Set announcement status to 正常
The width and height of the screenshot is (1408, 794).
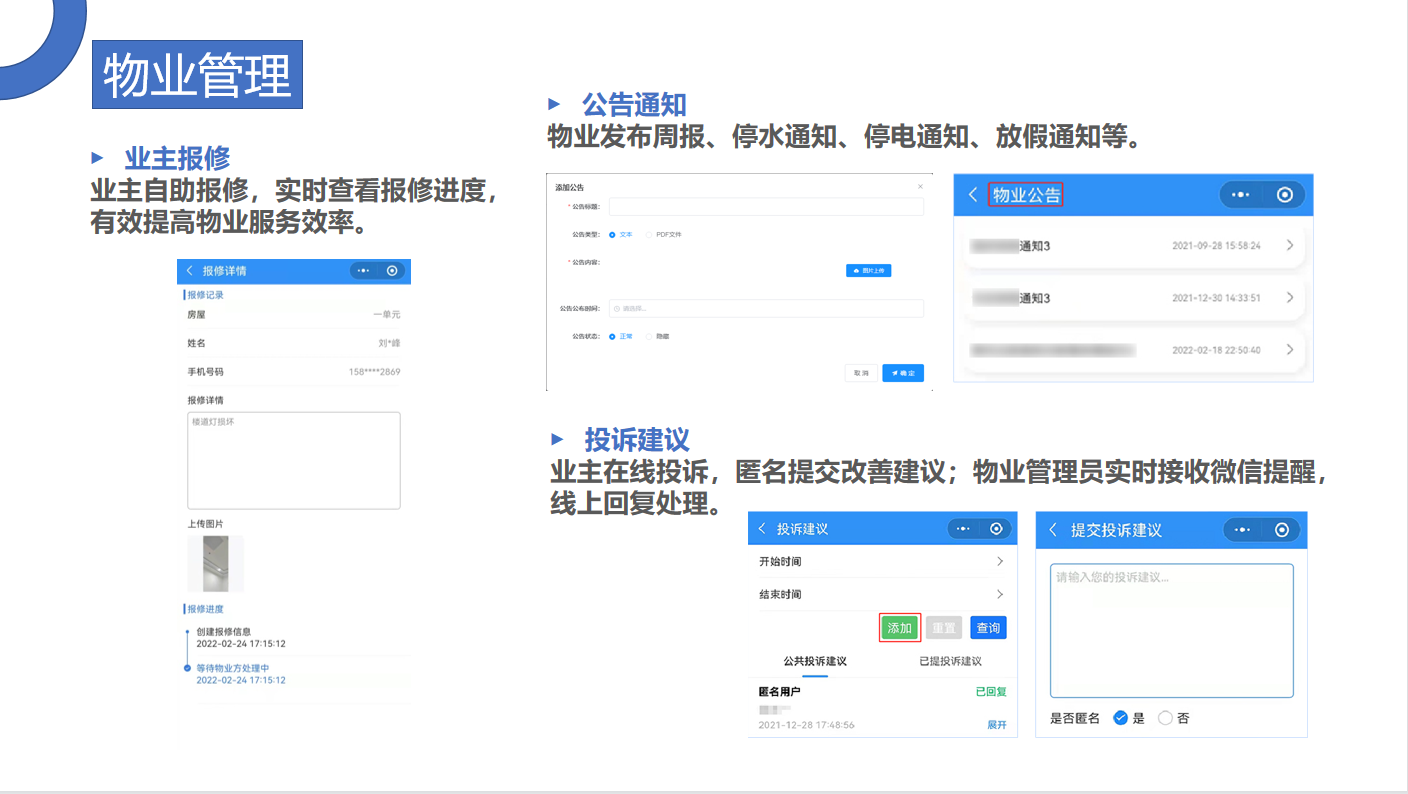[x=612, y=337]
